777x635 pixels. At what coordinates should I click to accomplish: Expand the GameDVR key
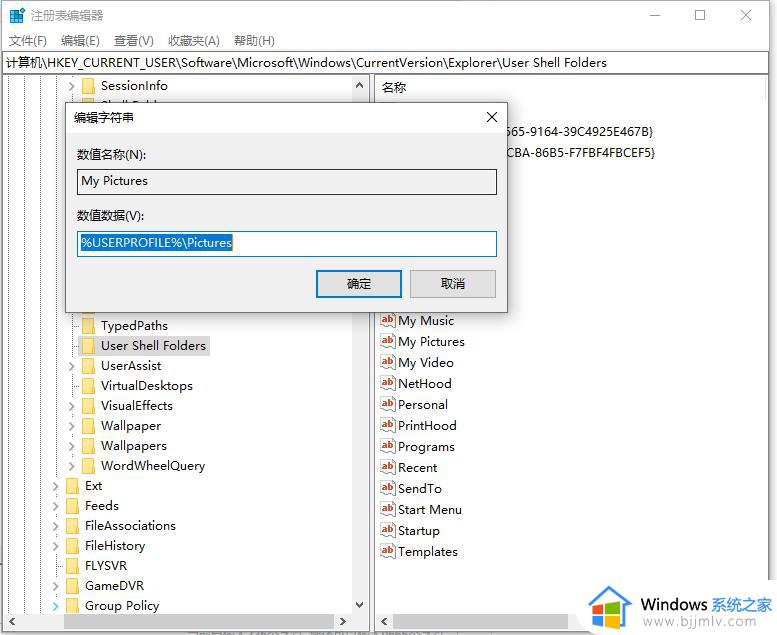click(x=56, y=586)
